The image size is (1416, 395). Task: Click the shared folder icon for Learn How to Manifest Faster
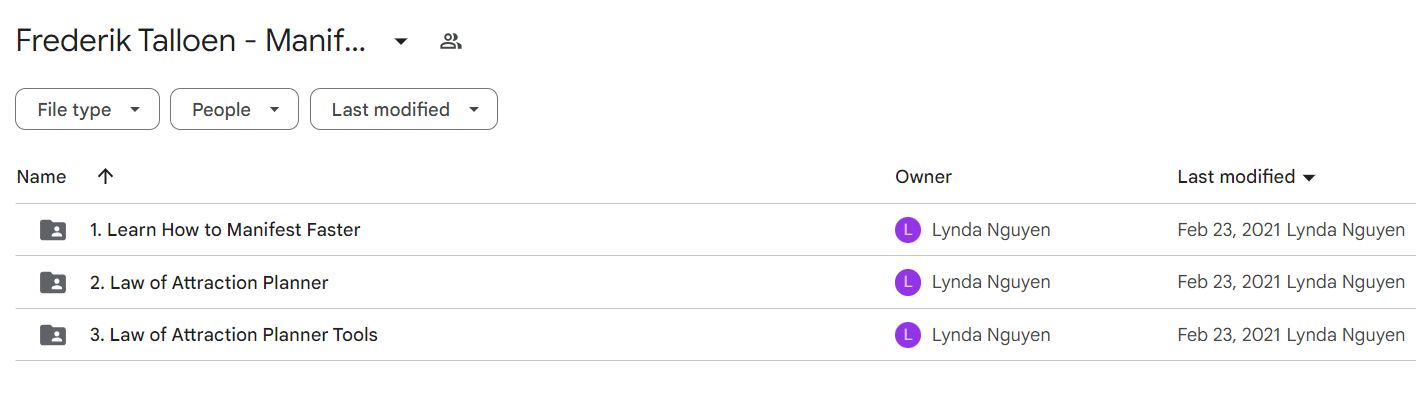coord(53,230)
